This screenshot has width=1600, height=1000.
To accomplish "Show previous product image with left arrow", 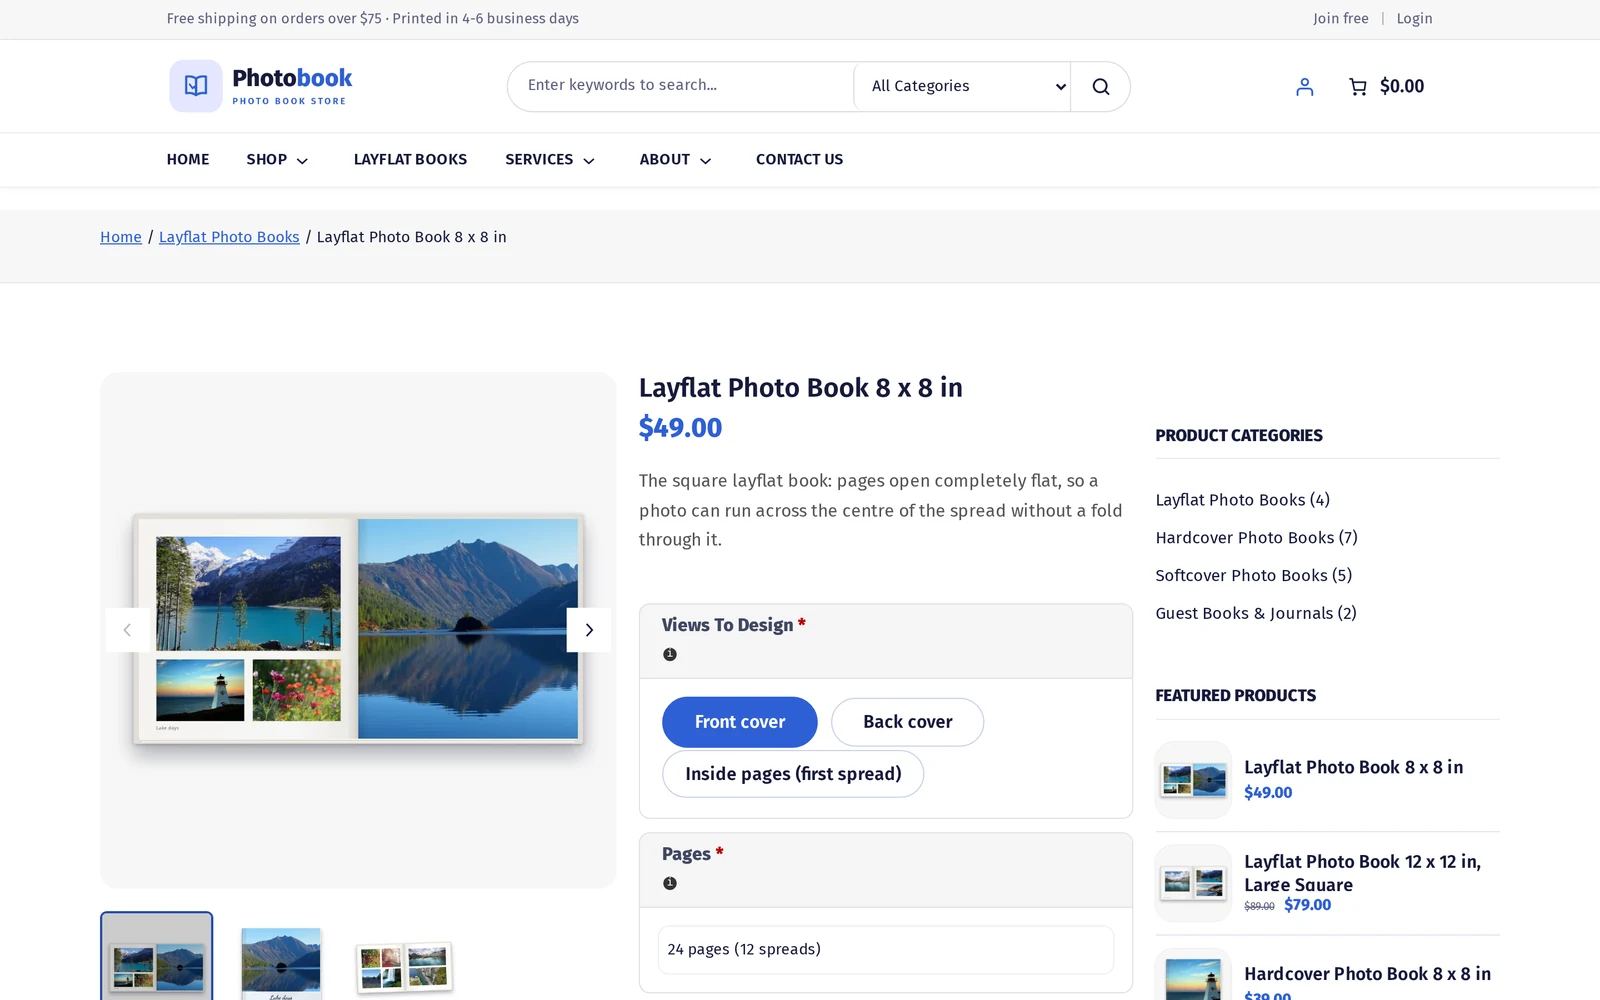I will [x=127, y=630].
